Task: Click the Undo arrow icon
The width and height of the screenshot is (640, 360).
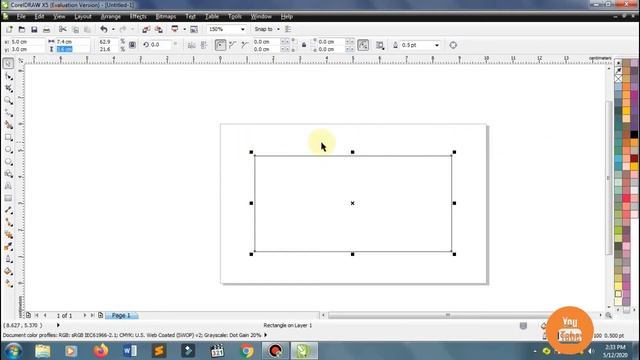Action: (x=104, y=29)
